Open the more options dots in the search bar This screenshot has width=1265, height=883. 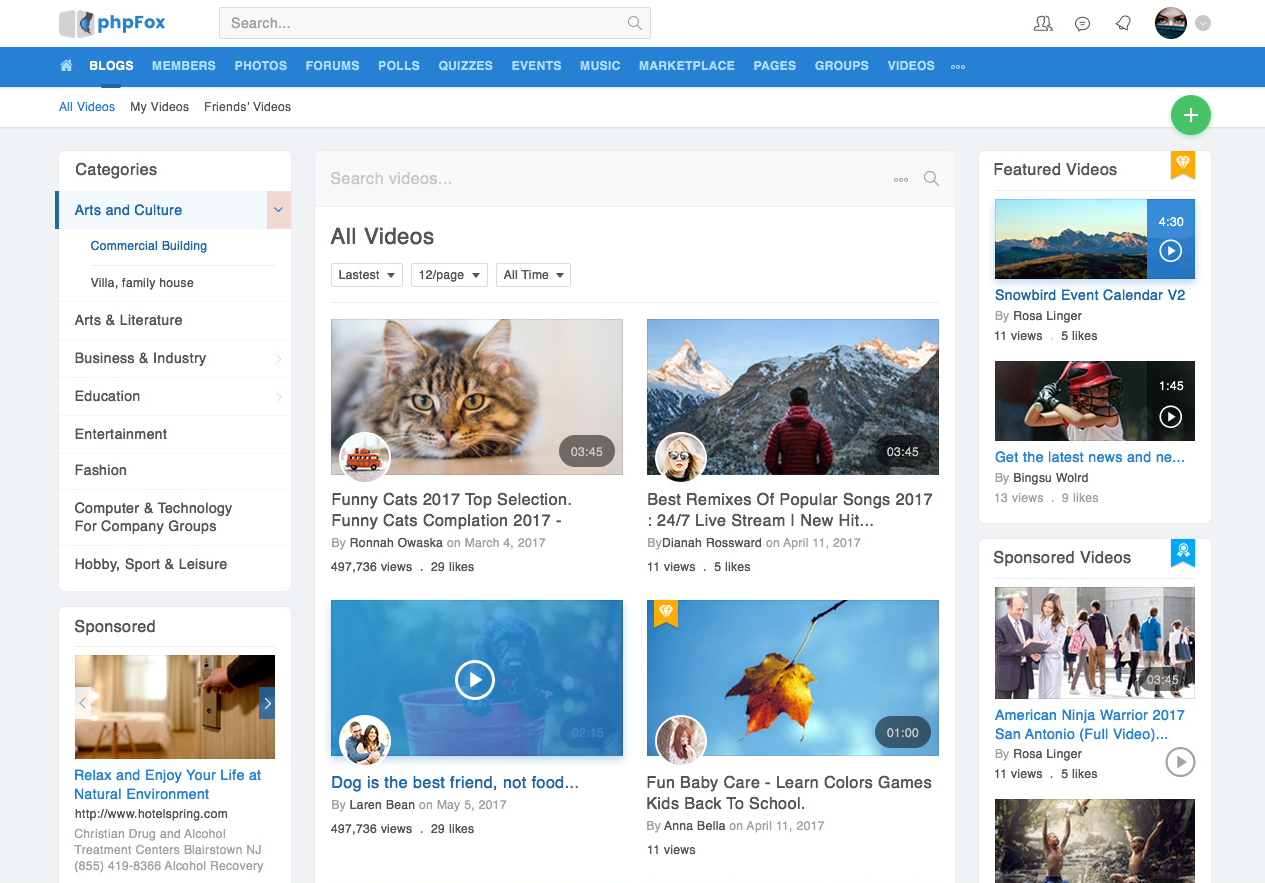click(x=900, y=179)
